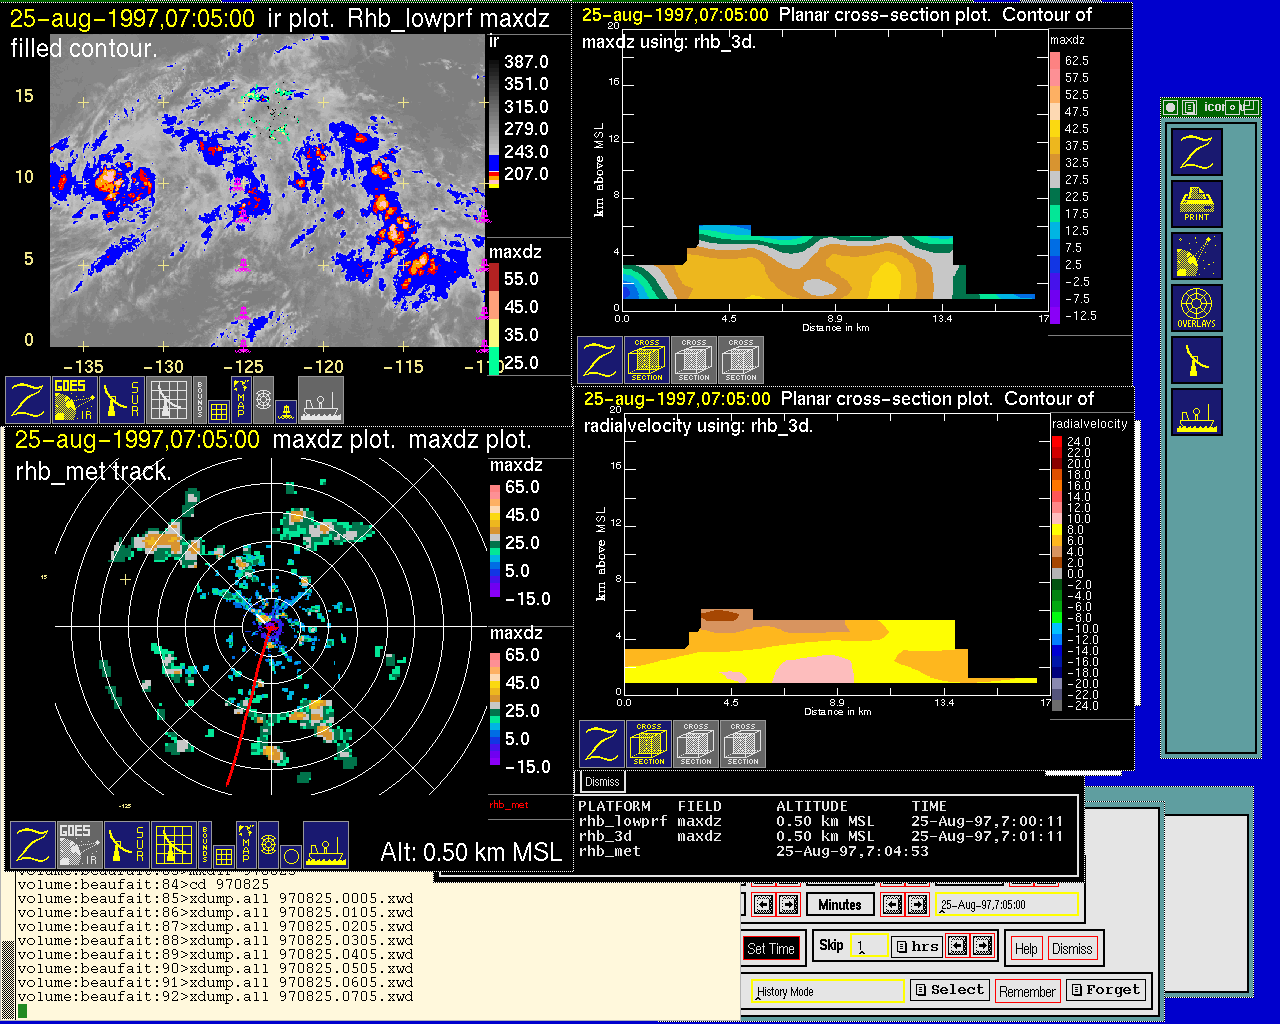The width and height of the screenshot is (1280, 1024).
Task: Open the hrs skip unit dropdown
Action: pos(917,946)
